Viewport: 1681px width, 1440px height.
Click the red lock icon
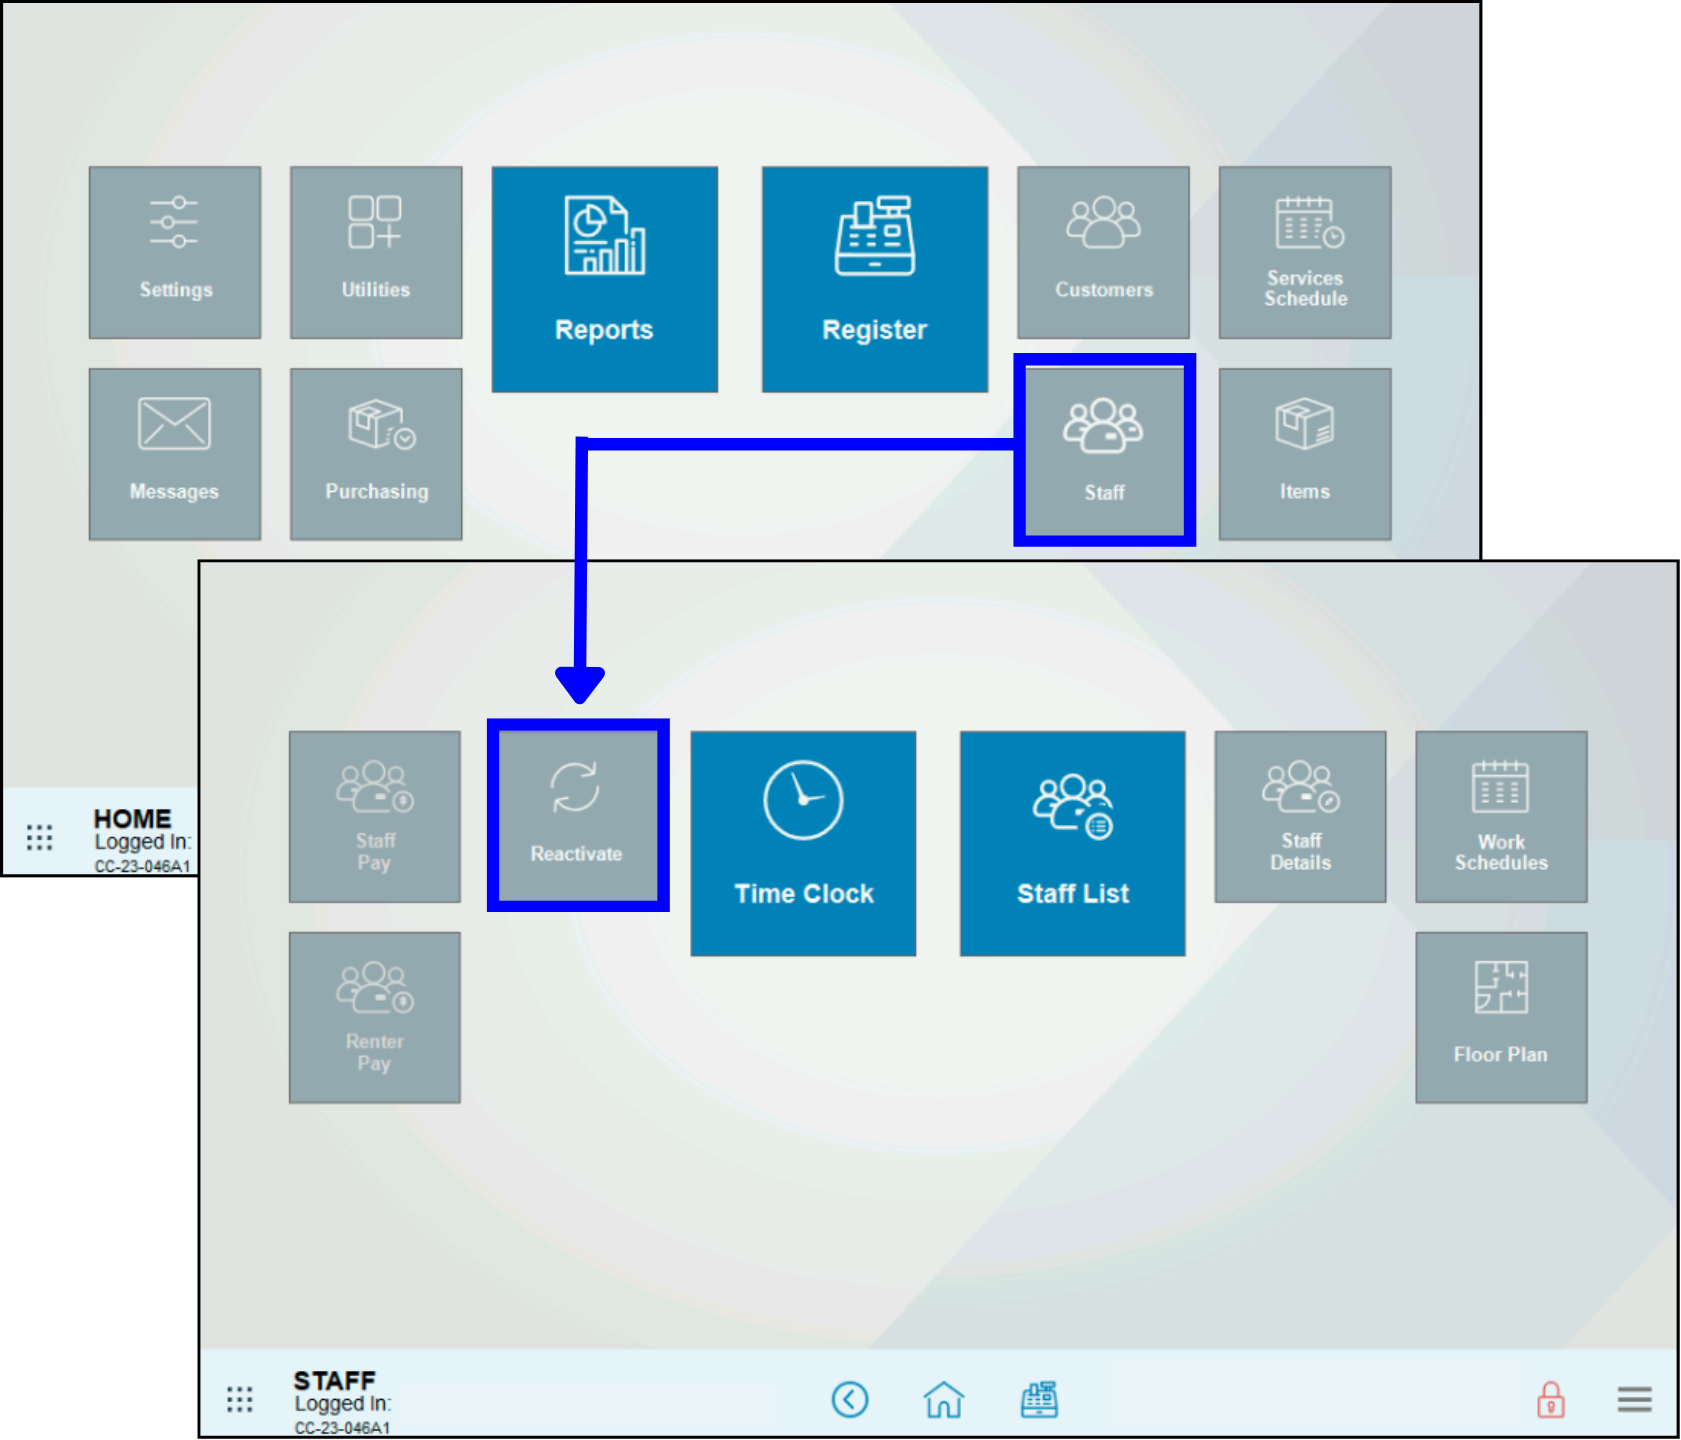coord(1550,1399)
